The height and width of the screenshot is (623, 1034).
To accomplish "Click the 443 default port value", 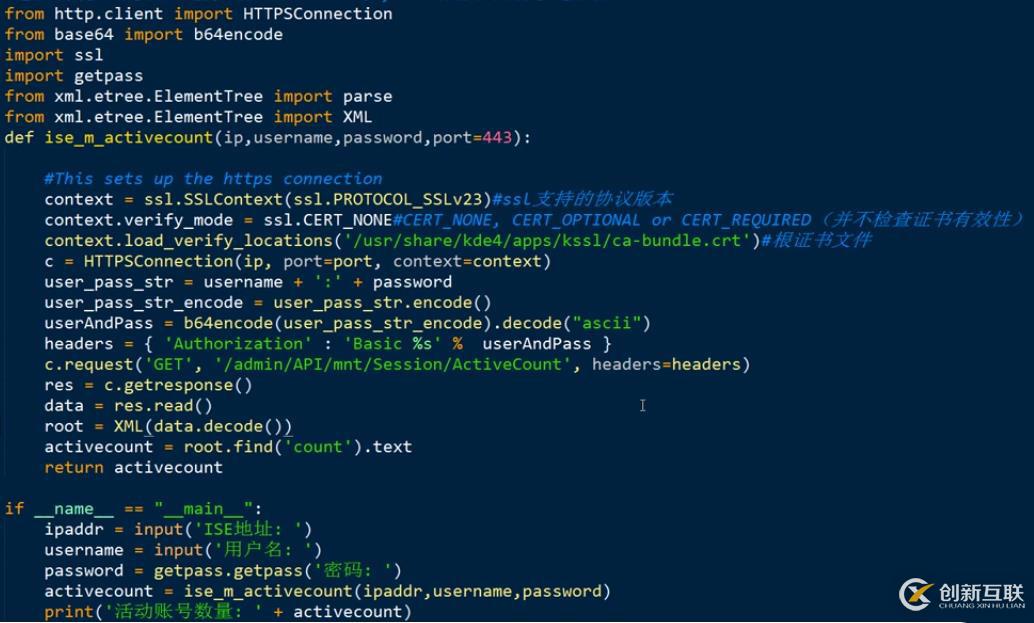I will 497,138.
